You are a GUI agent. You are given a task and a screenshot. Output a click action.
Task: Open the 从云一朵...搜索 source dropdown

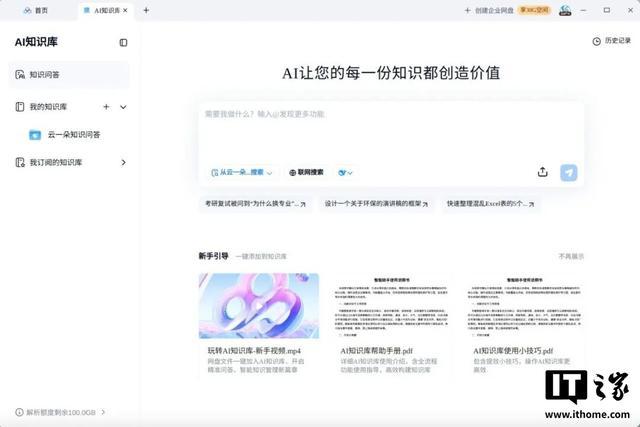coord(241,173)
